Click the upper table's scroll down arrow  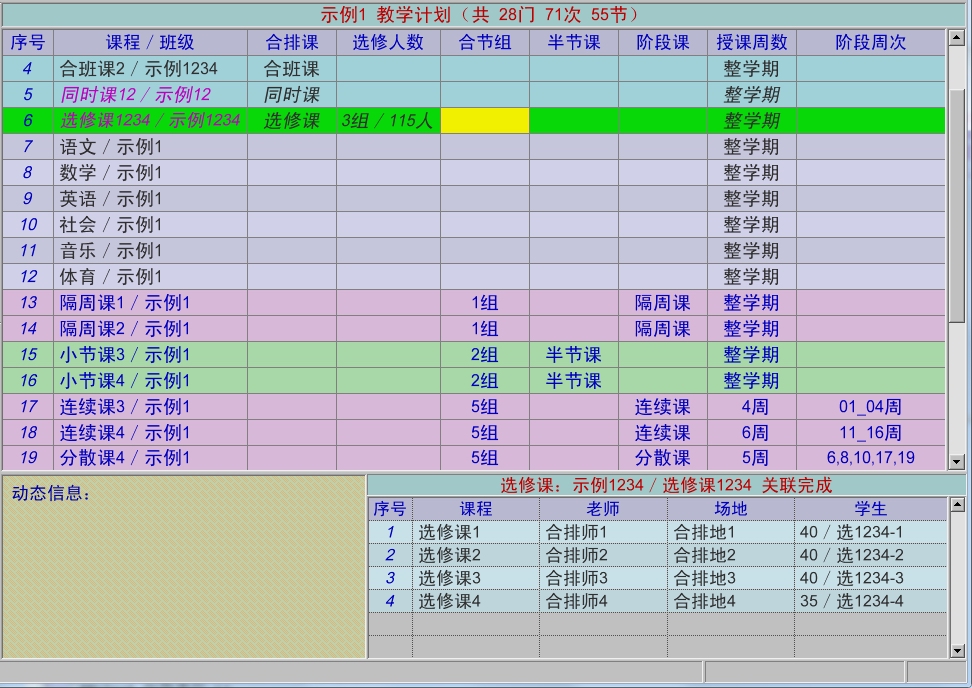[x=957, y=461]
